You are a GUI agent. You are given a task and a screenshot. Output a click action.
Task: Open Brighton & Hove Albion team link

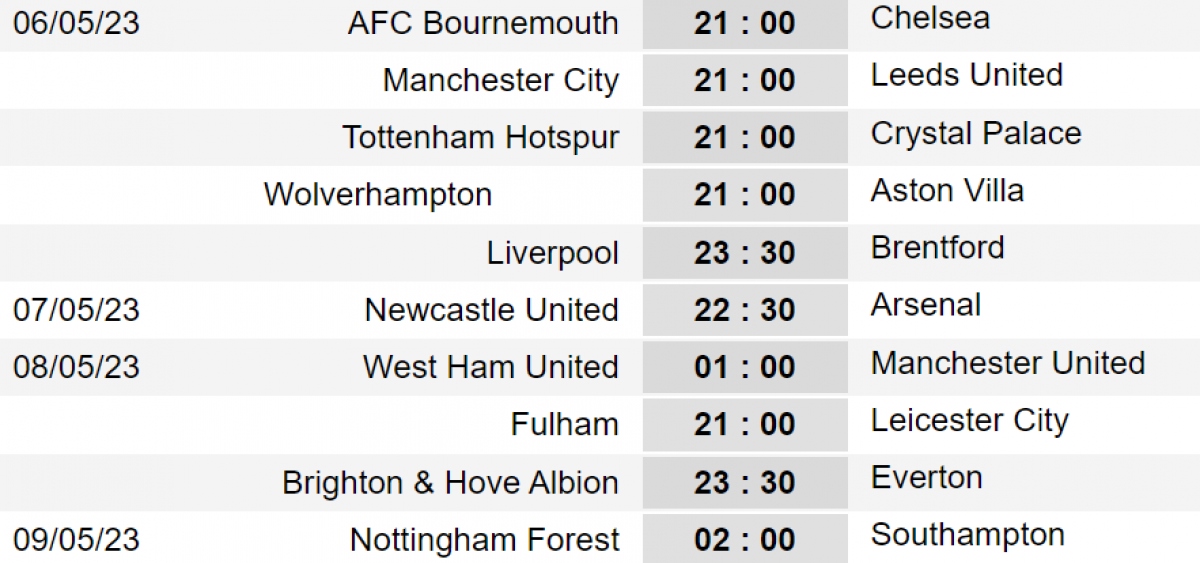click(x=450, y=483)
